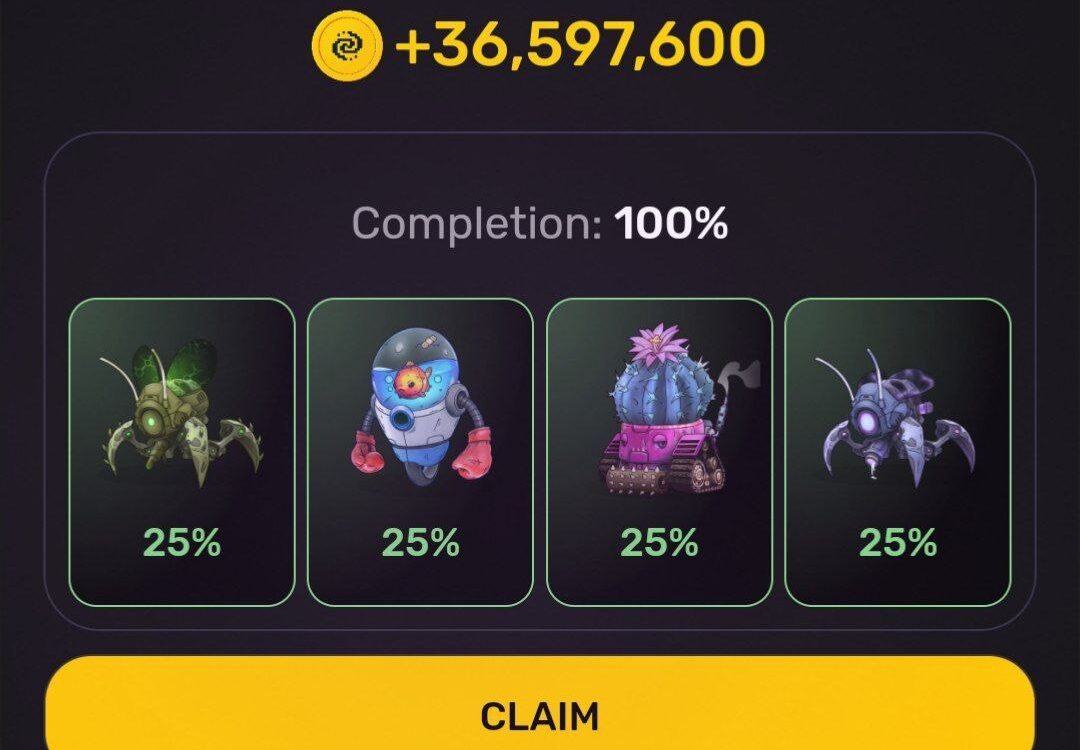Screen dimensions: 1080x750
Task: Click the 25% label under green beetle
Action: (182, 543)
